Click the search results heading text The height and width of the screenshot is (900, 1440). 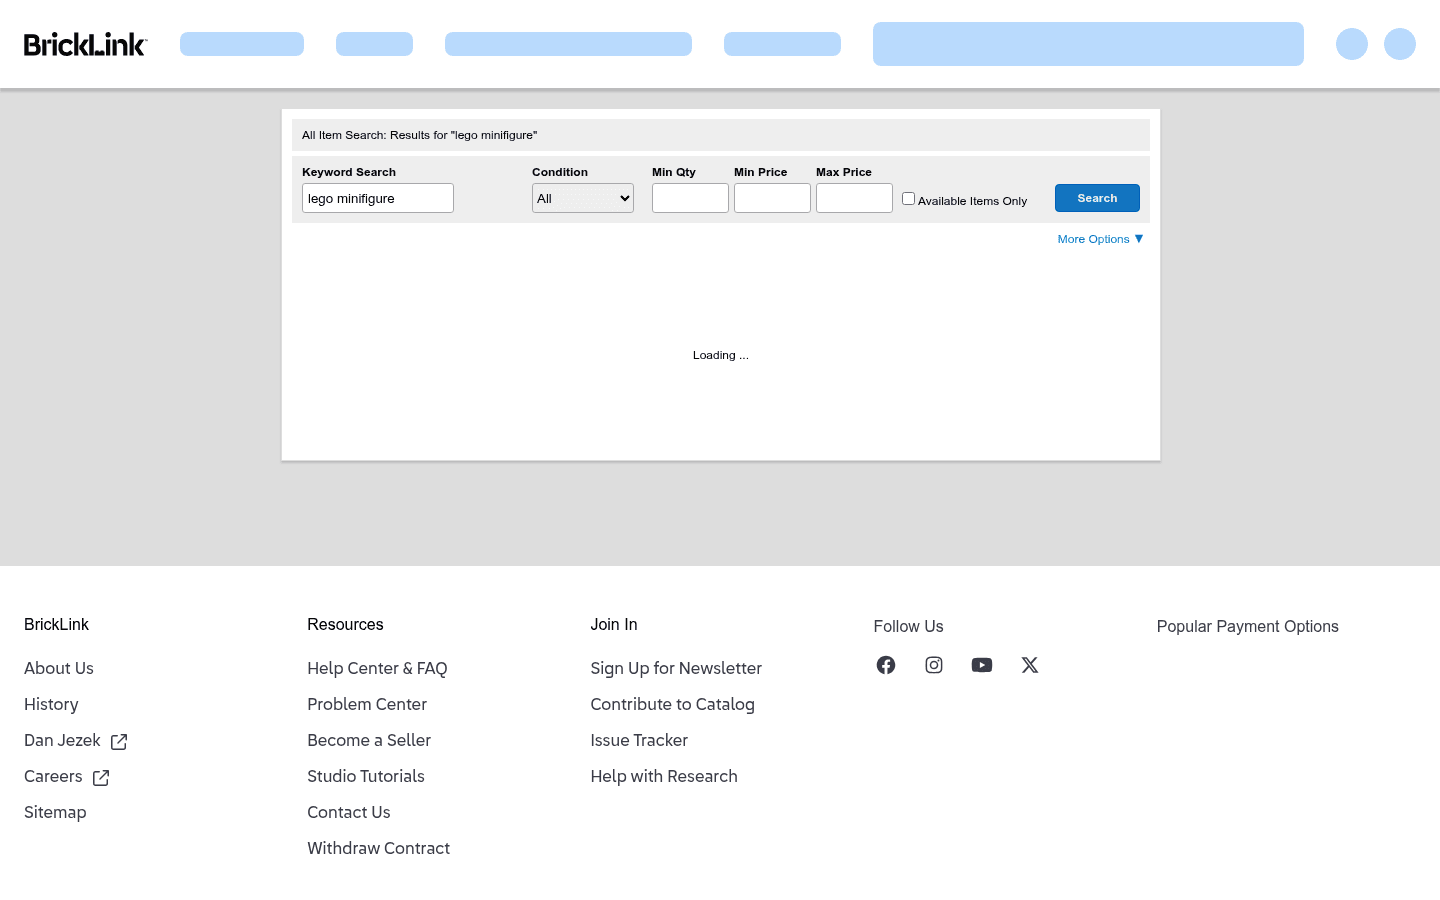point(420,135)
